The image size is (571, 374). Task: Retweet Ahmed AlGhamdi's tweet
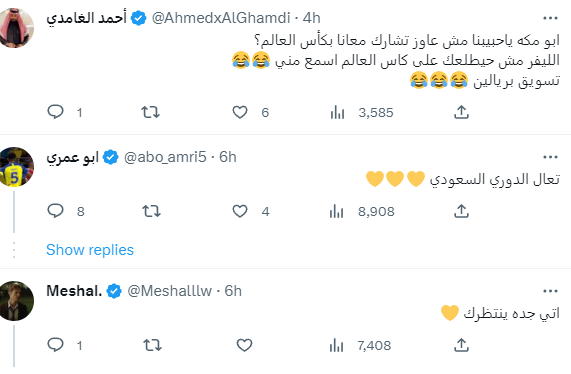click(x=150, y=112)
